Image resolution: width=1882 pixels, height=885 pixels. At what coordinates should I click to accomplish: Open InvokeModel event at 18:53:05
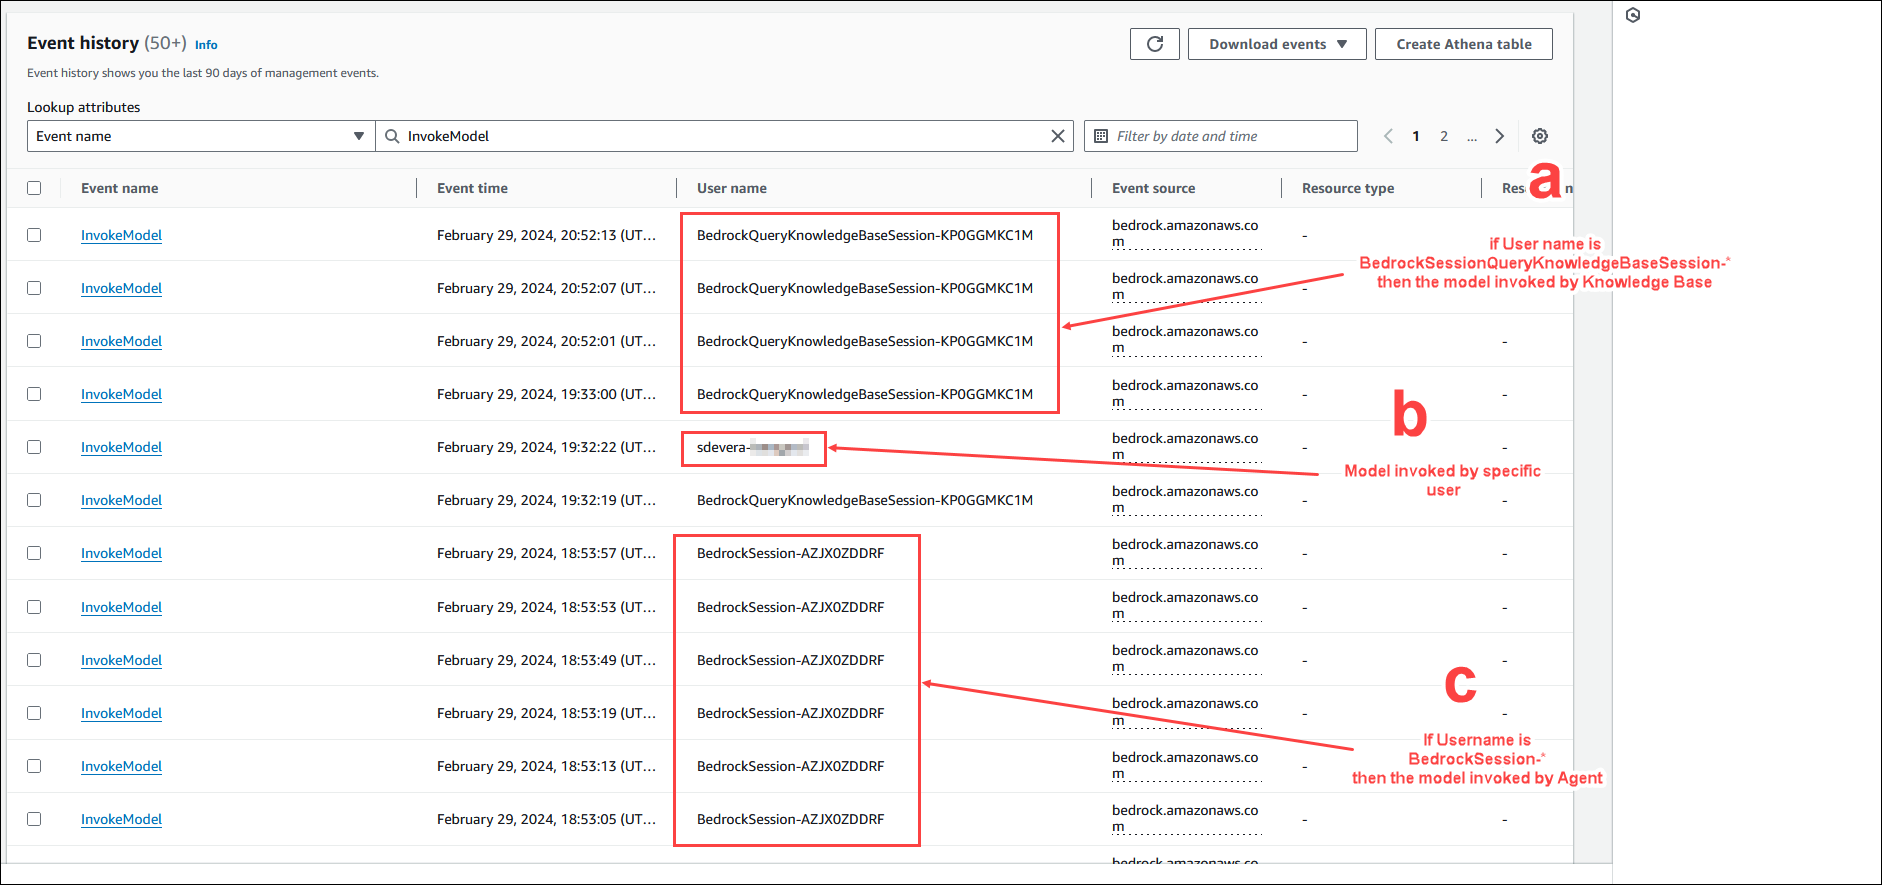pyautogui.click(x=121, y=819)
